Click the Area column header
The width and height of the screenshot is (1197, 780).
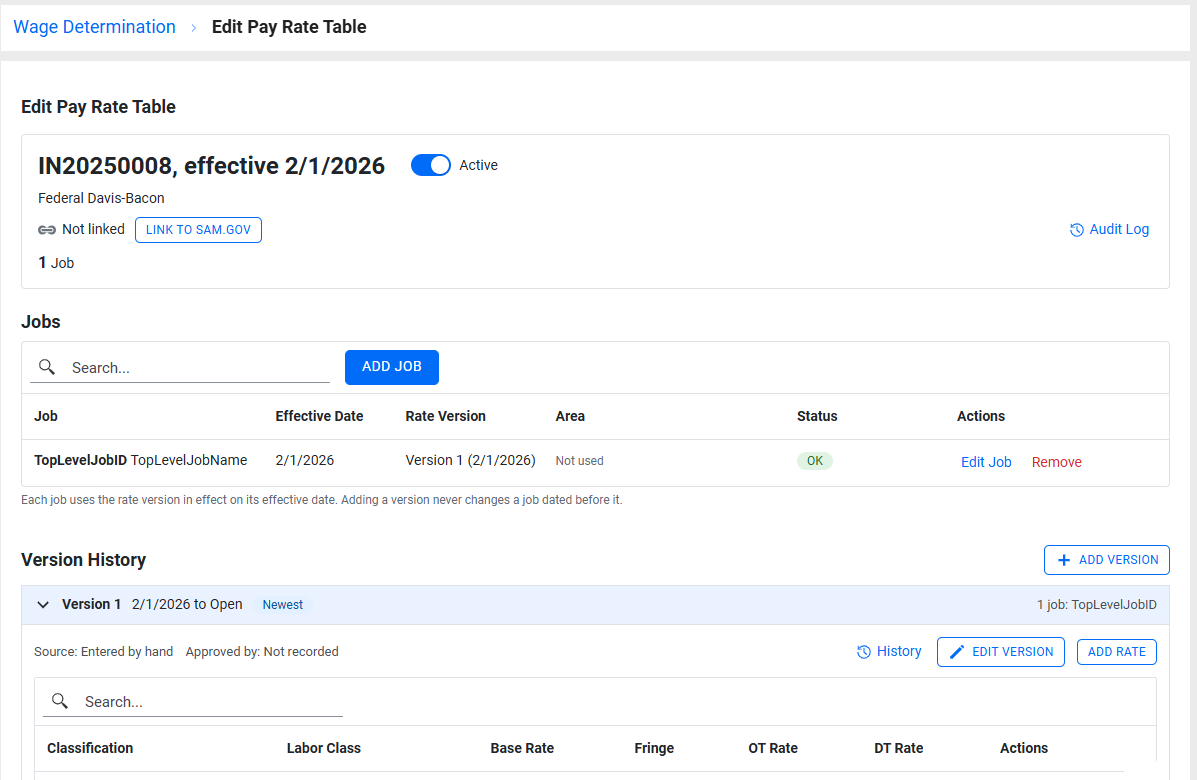point(570,416)
